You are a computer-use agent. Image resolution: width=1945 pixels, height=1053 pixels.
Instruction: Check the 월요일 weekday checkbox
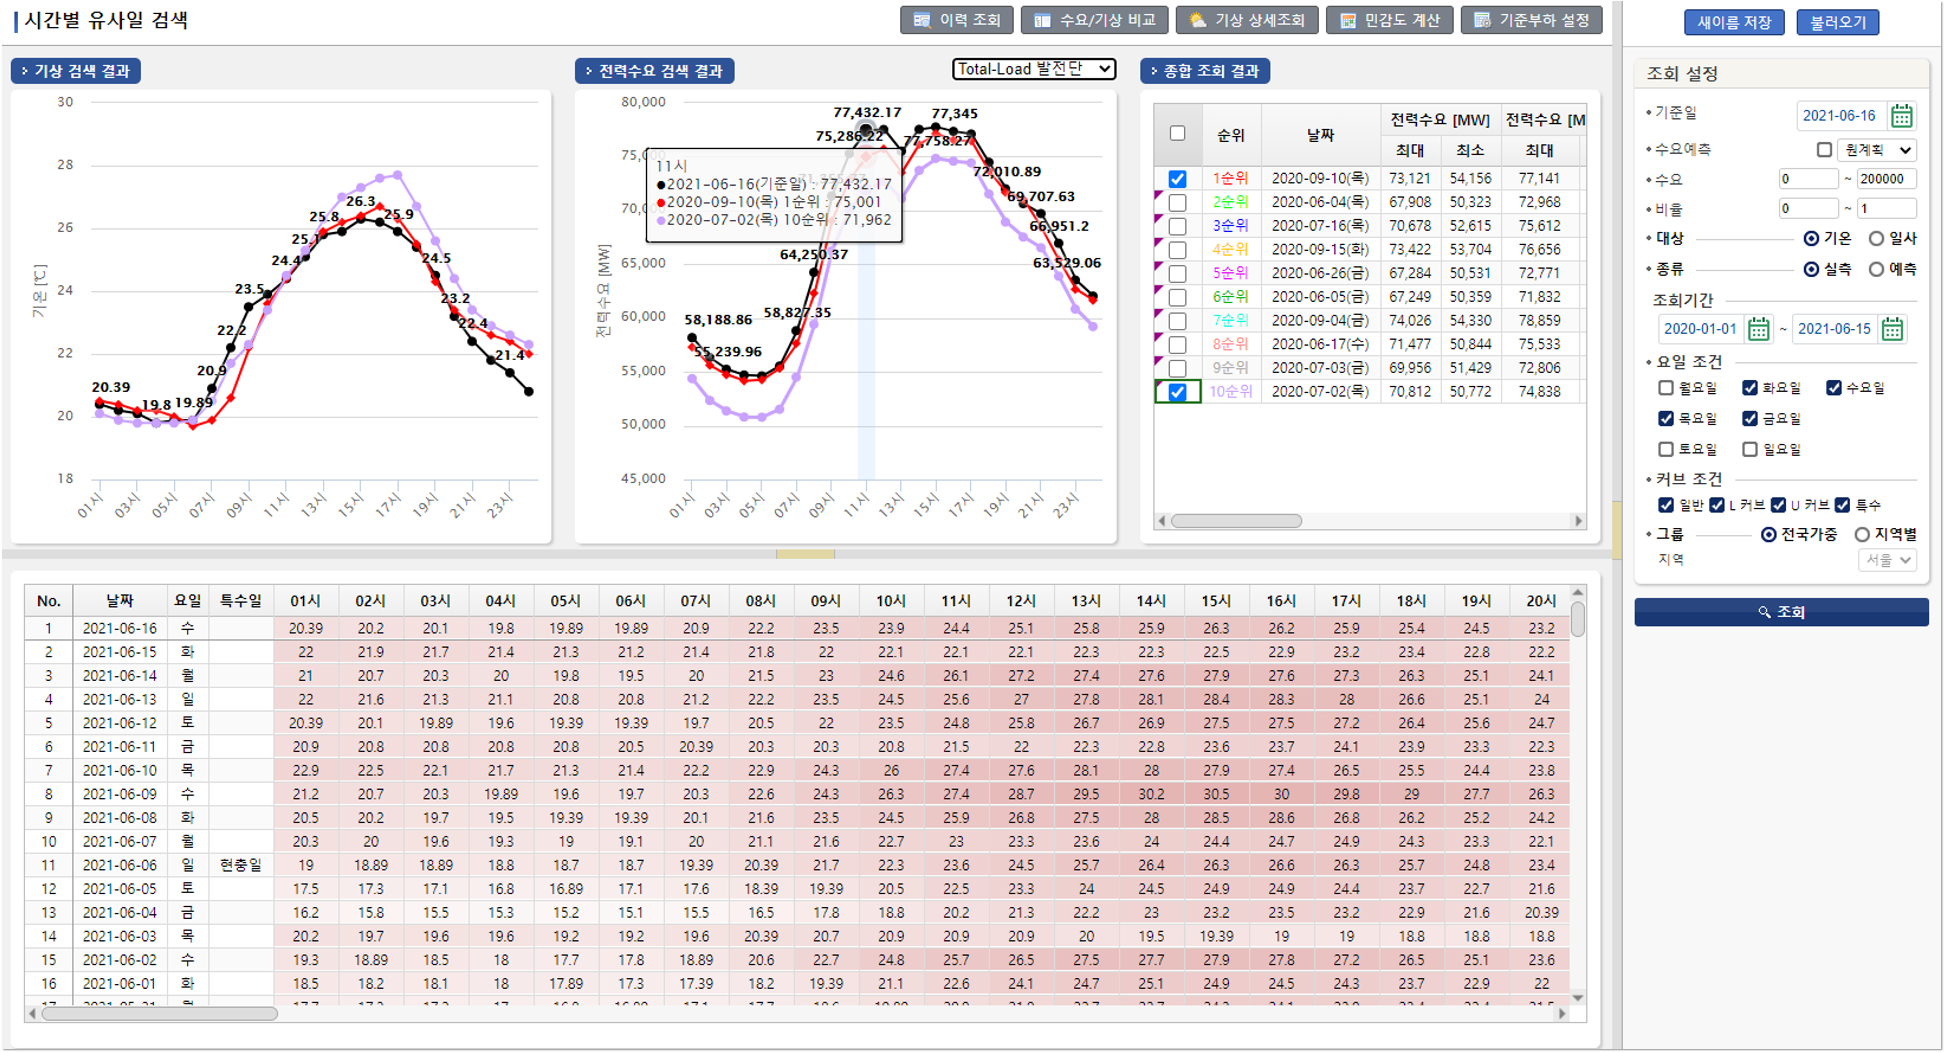pos(1666,388)
